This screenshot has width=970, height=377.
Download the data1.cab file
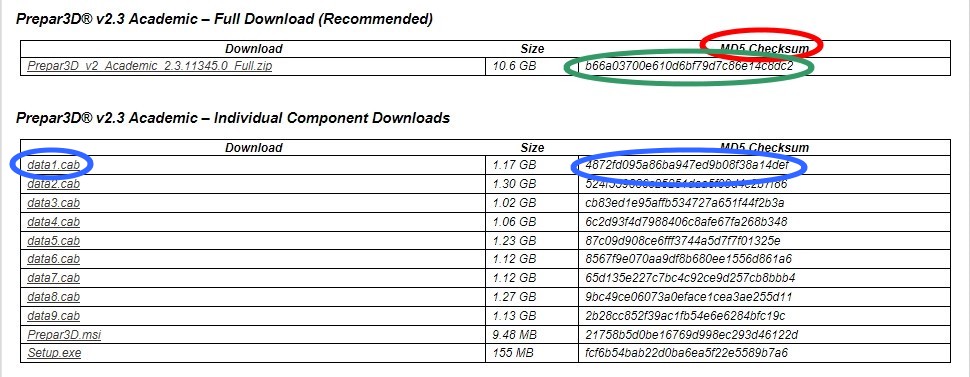pyautogui.click(x=53, y=165)
